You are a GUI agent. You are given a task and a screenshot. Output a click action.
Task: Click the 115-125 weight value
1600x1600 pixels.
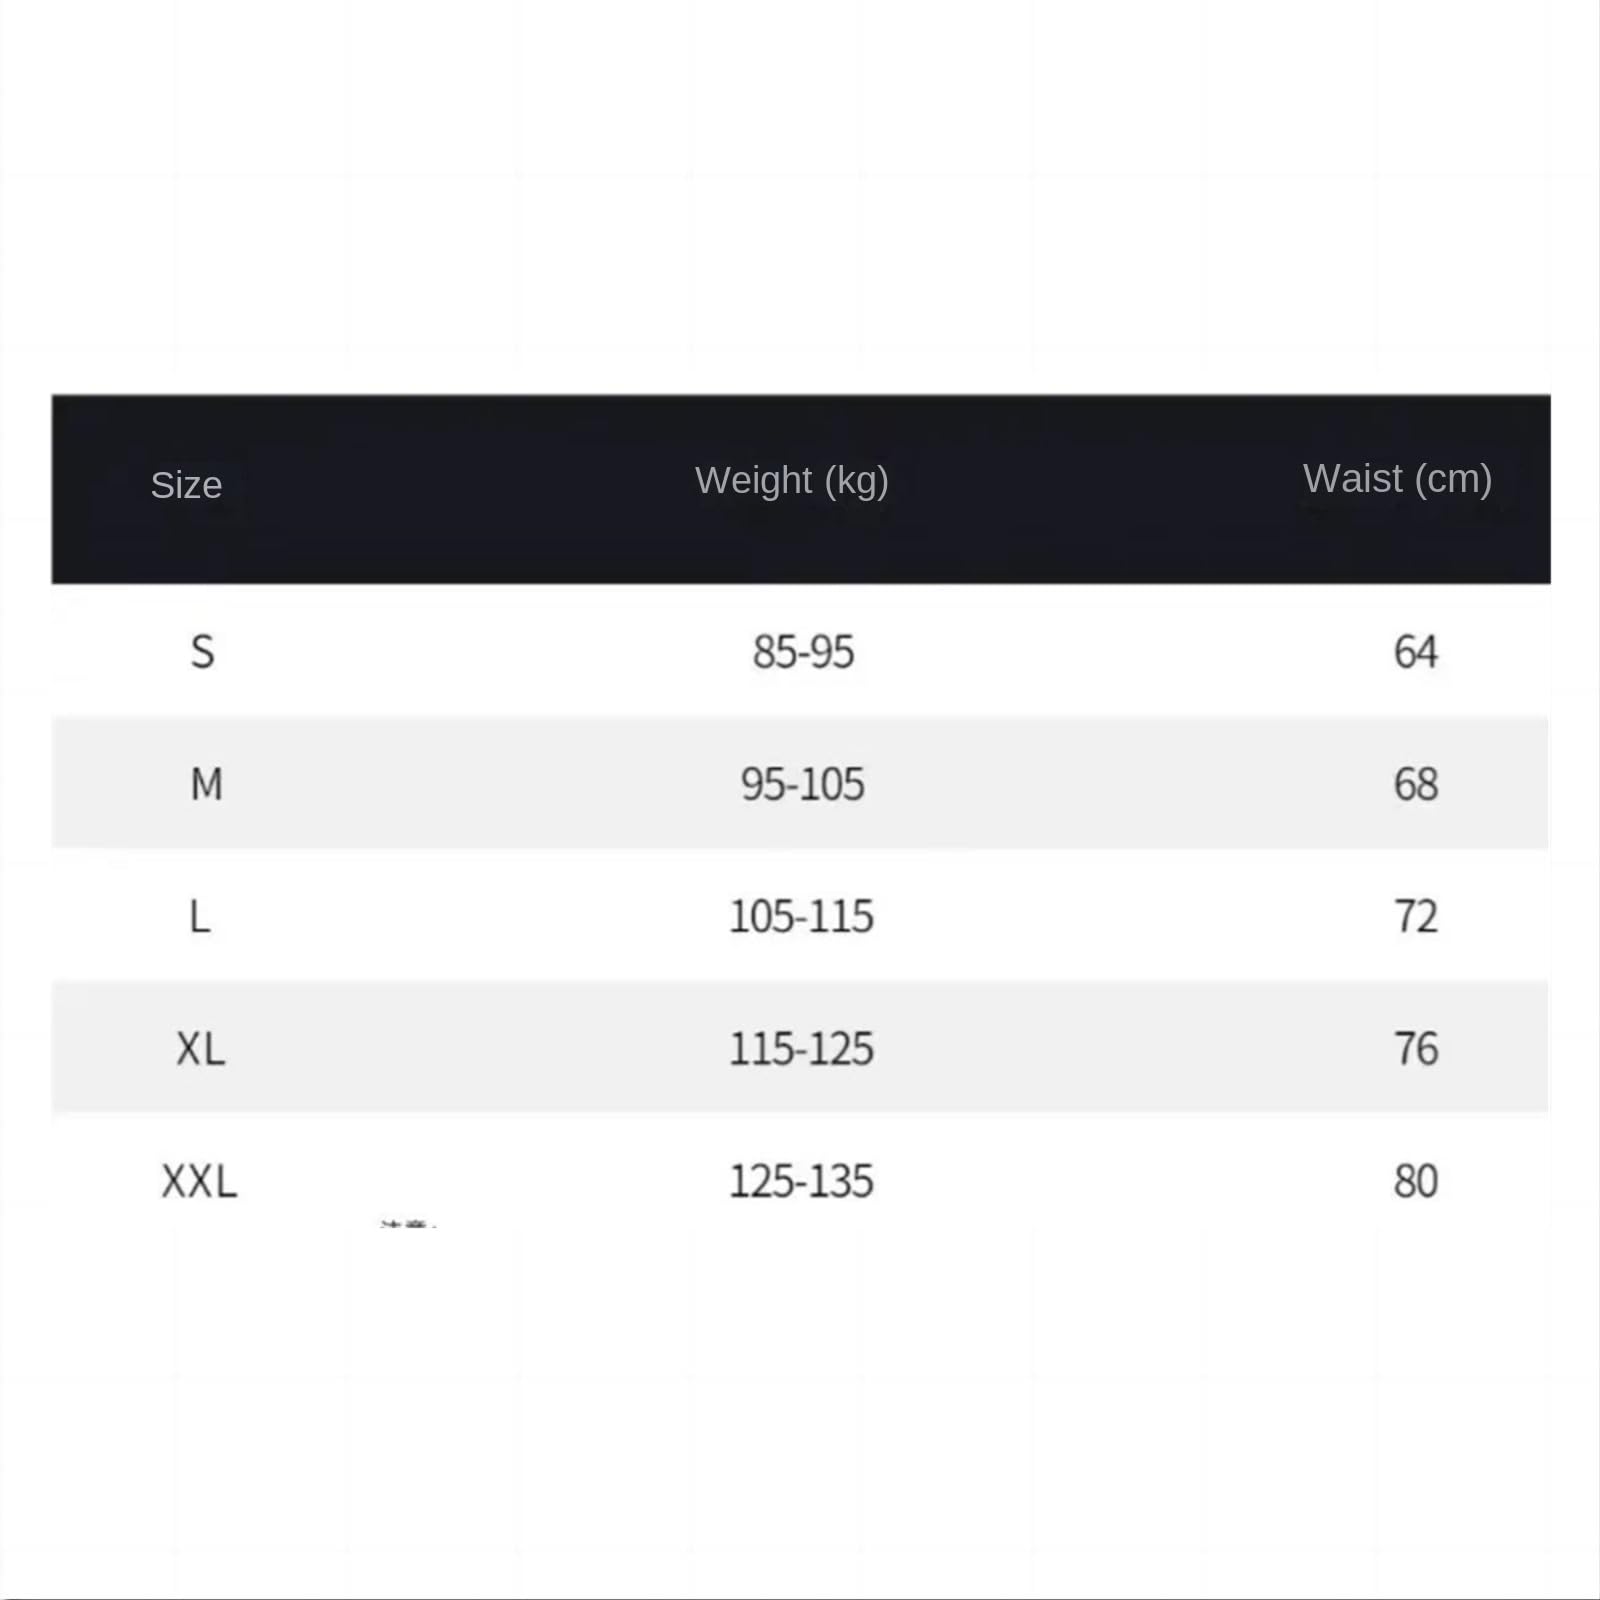coord(801,1049)
